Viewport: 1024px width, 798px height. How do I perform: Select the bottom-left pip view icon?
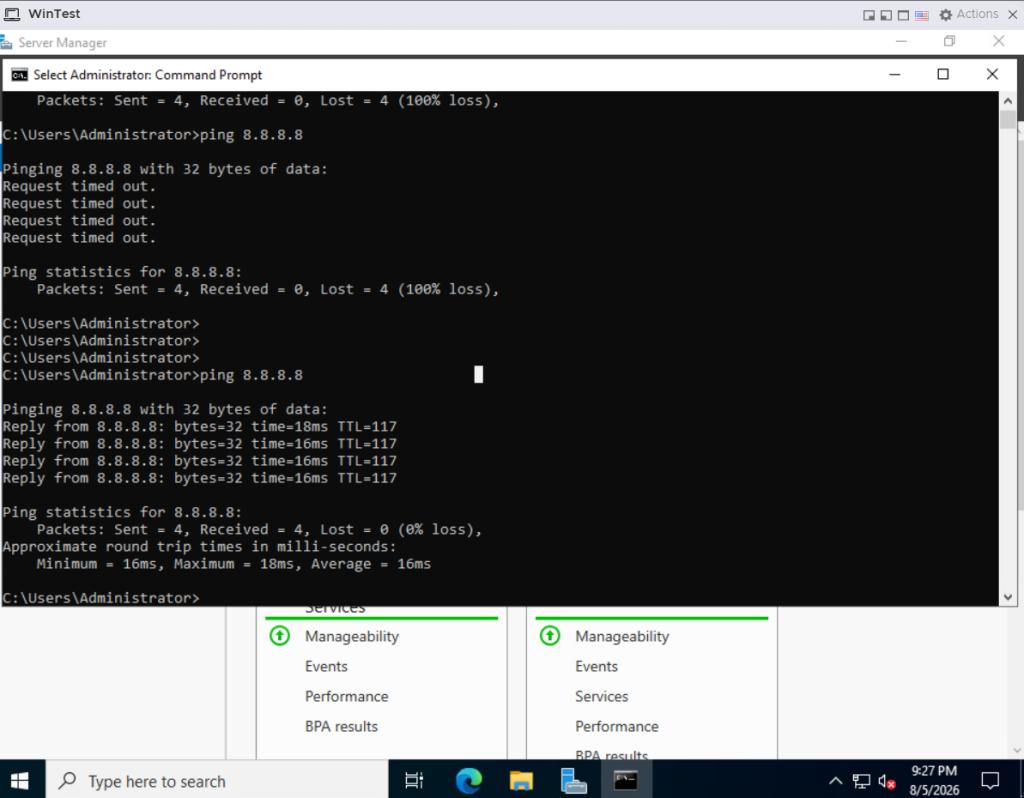(886, 15)
